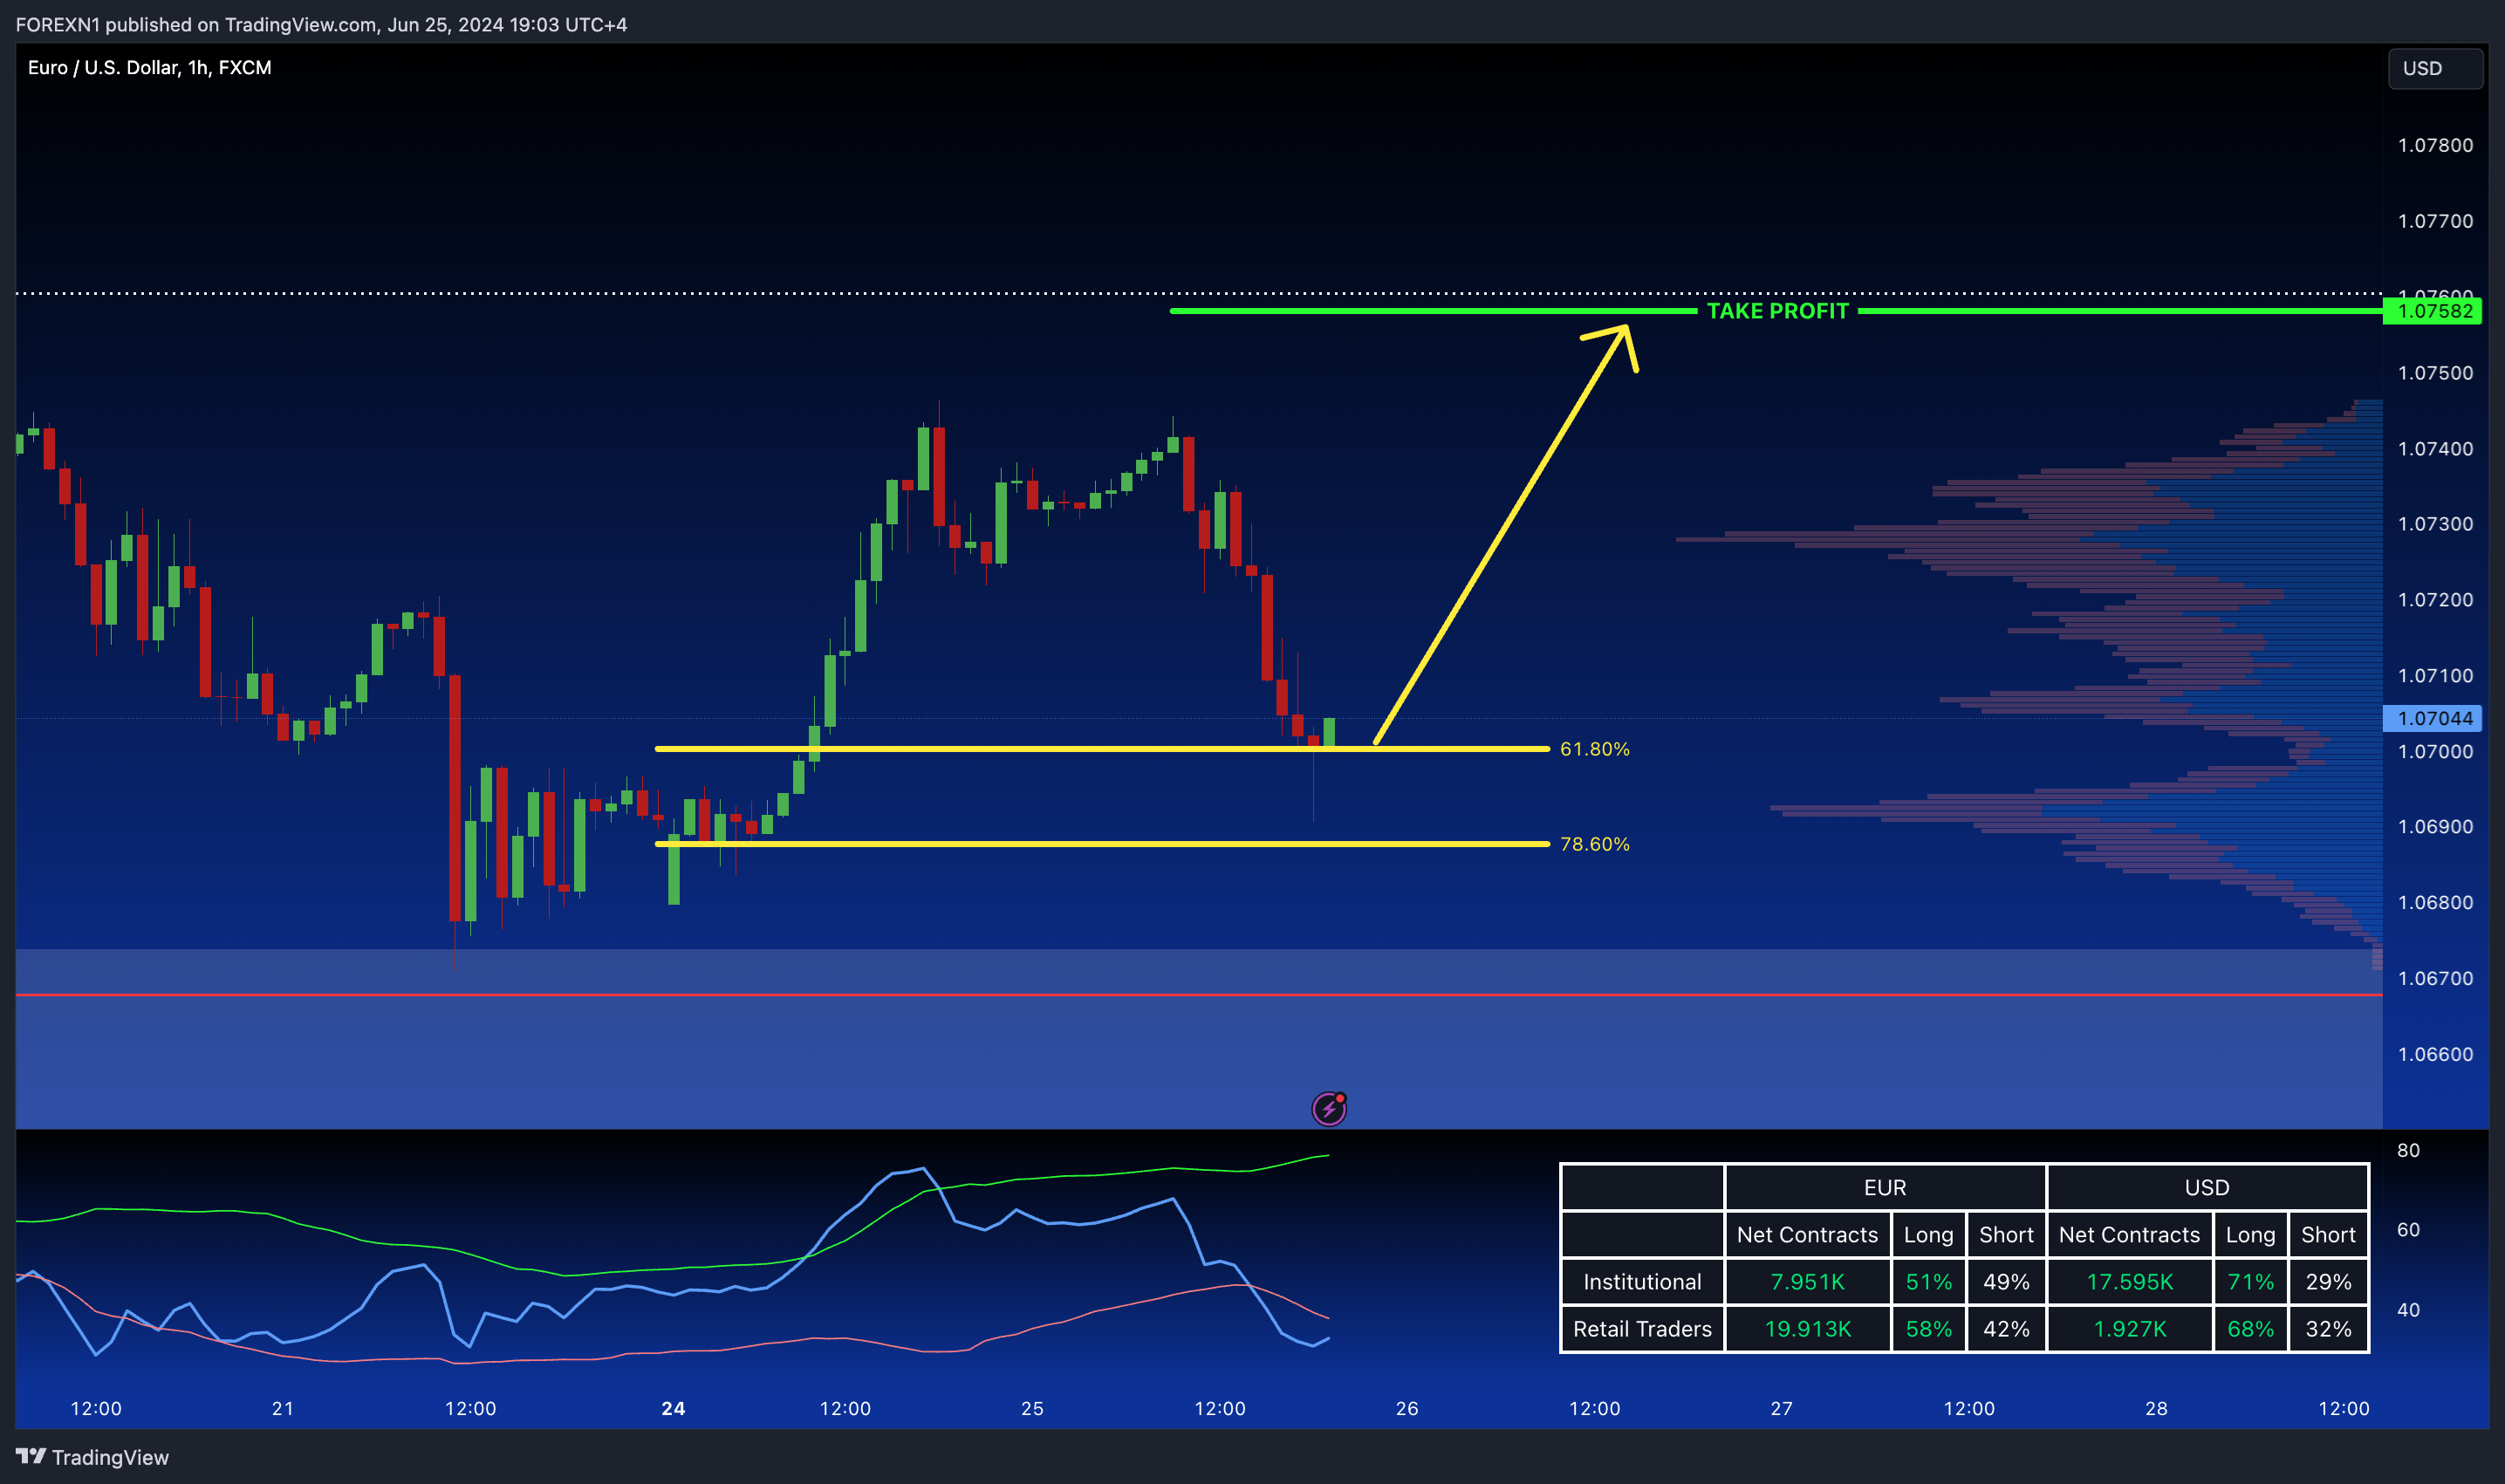Click Retail Traders EUR long 58% cell
The image size is (2505, 1484).
pyautogui.click(x=1928, y=1329)
